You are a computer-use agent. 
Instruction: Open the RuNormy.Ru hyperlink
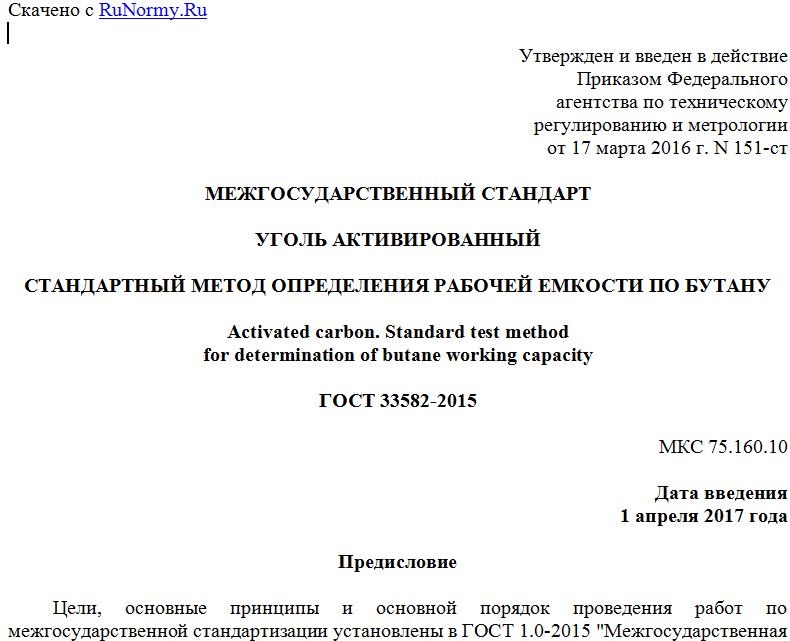pos(153,11)
